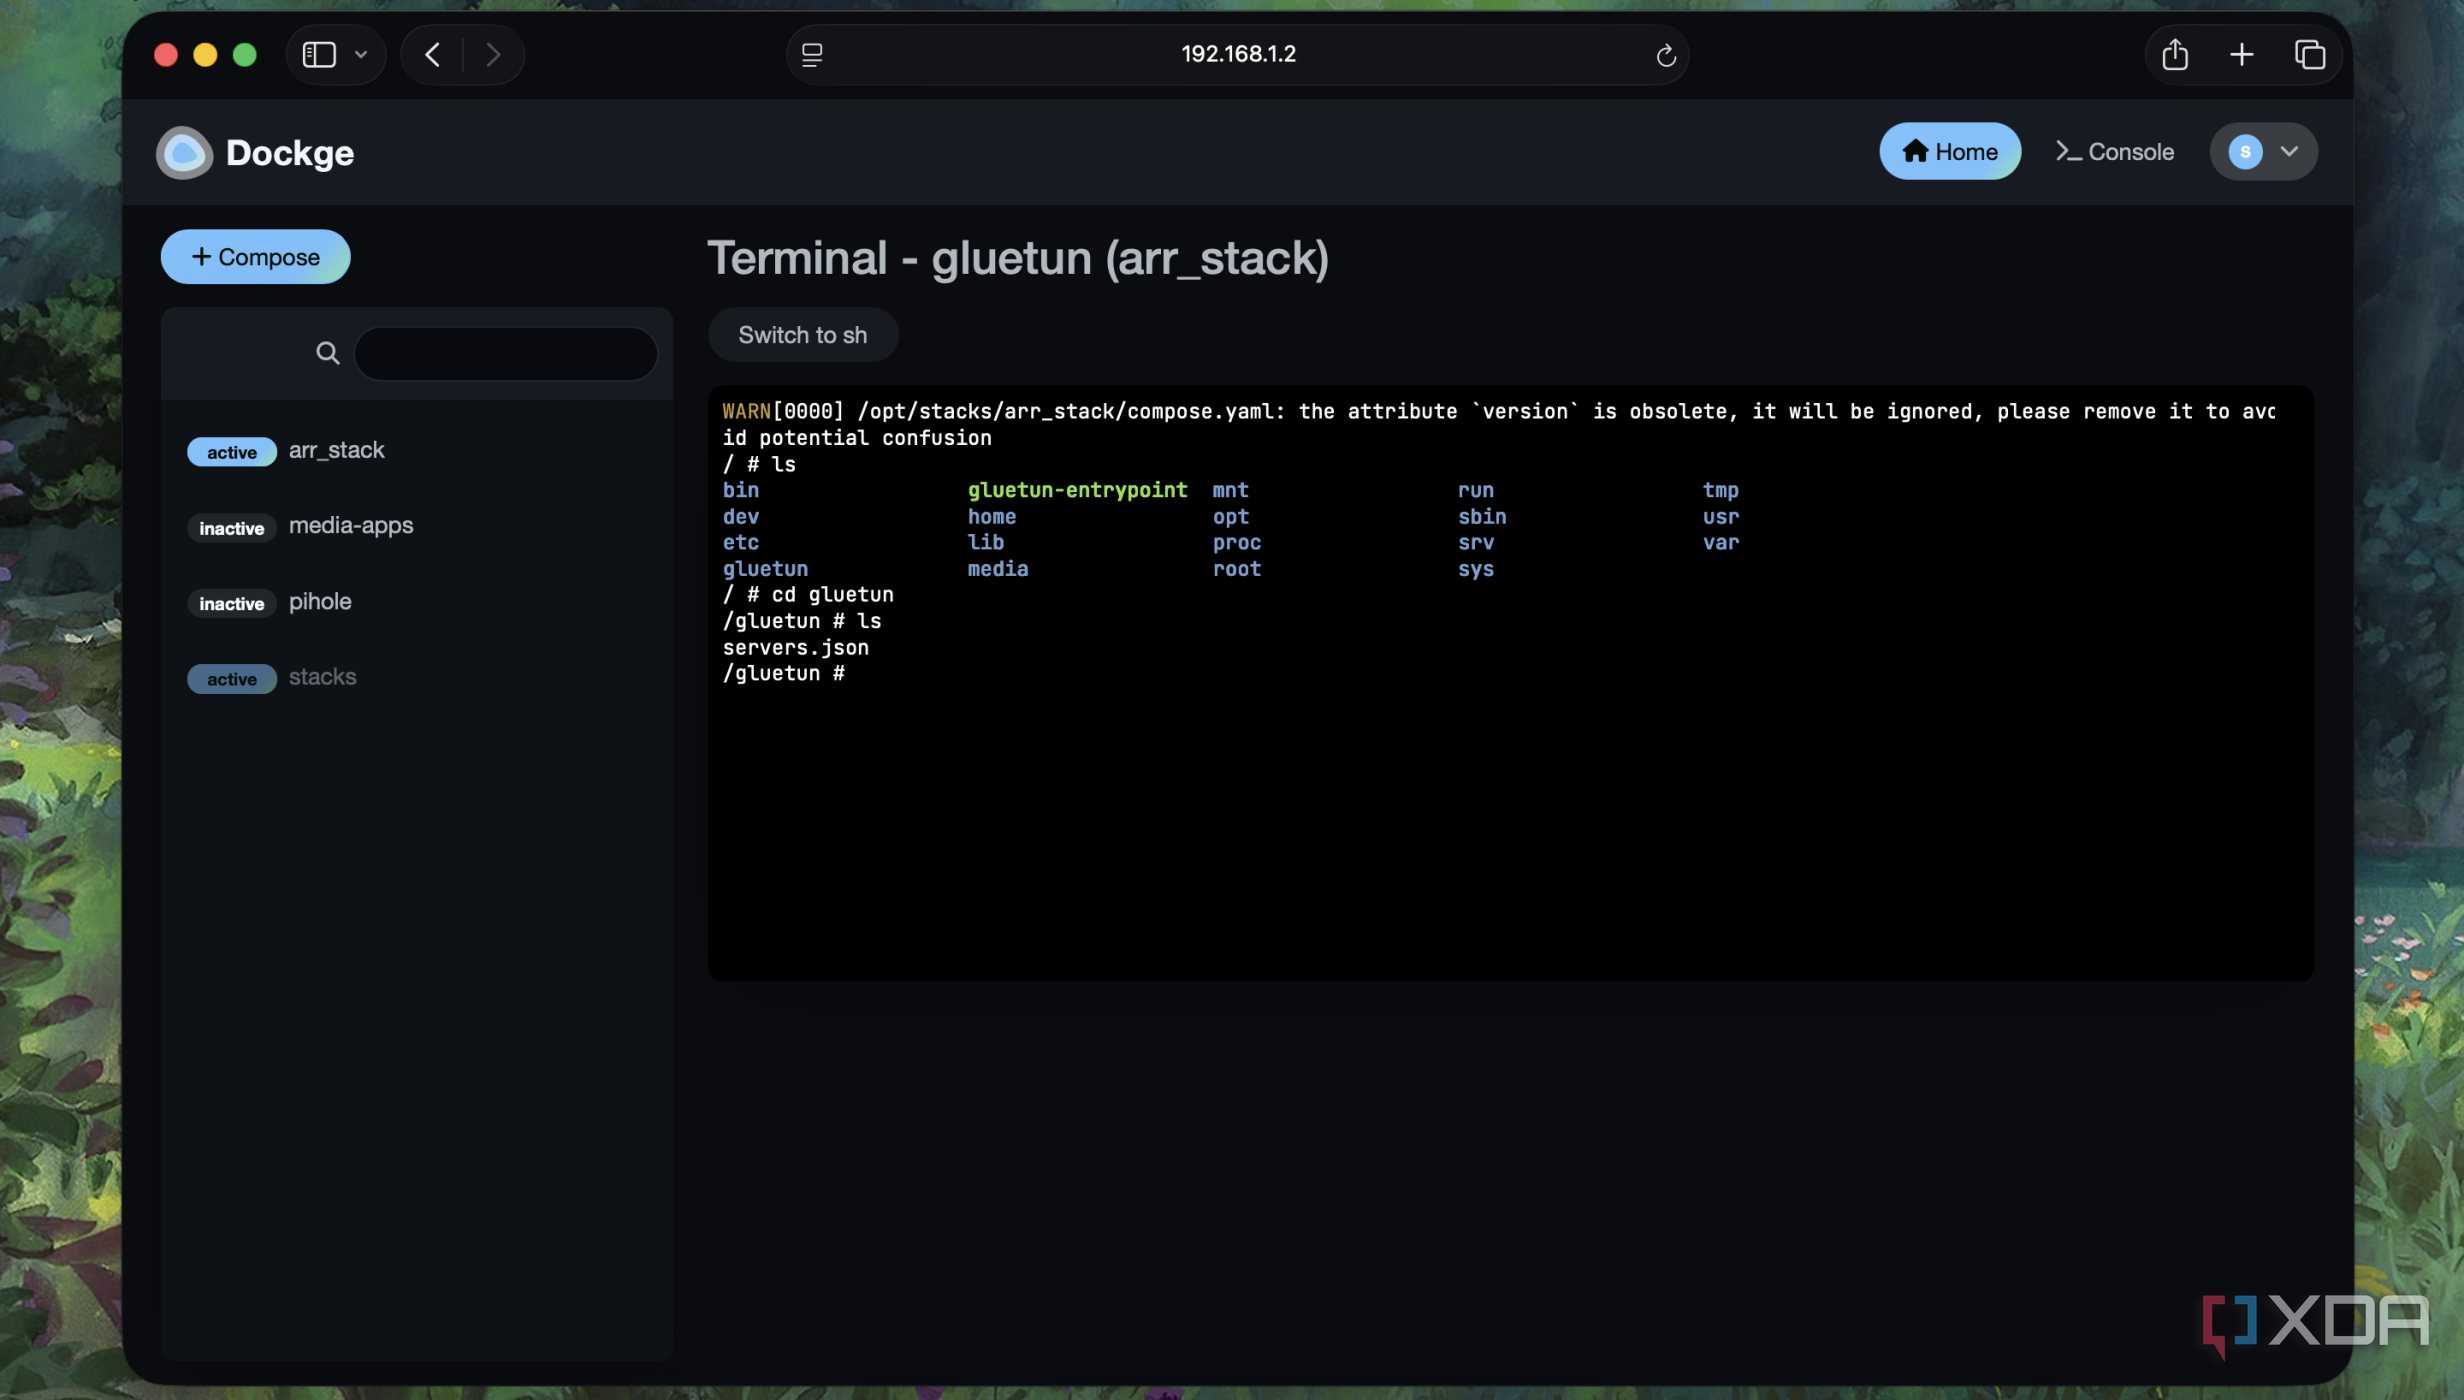Reload the page with the refresh icon
This screenshot has width=2464, height=1400.
click(1666, 55)
